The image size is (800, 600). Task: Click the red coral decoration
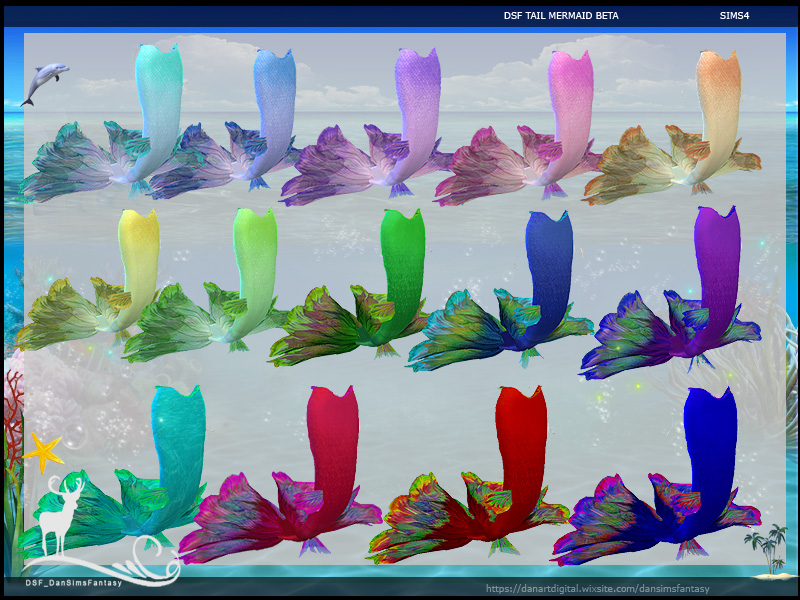coord(13,415)
